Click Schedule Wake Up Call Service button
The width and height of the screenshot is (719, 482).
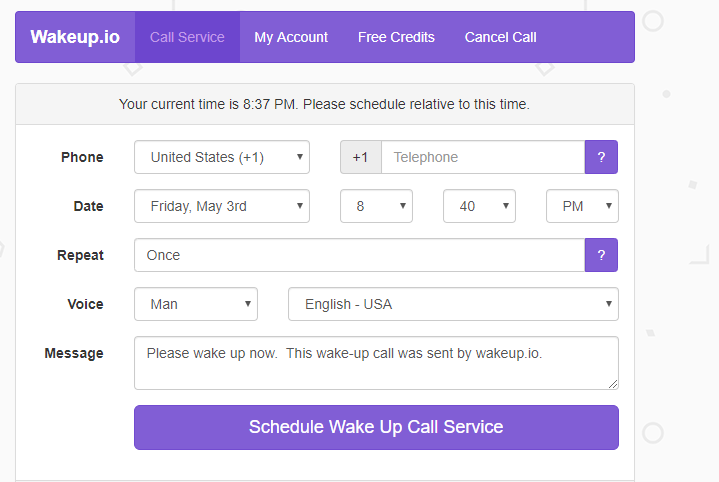tap(376, 427)
